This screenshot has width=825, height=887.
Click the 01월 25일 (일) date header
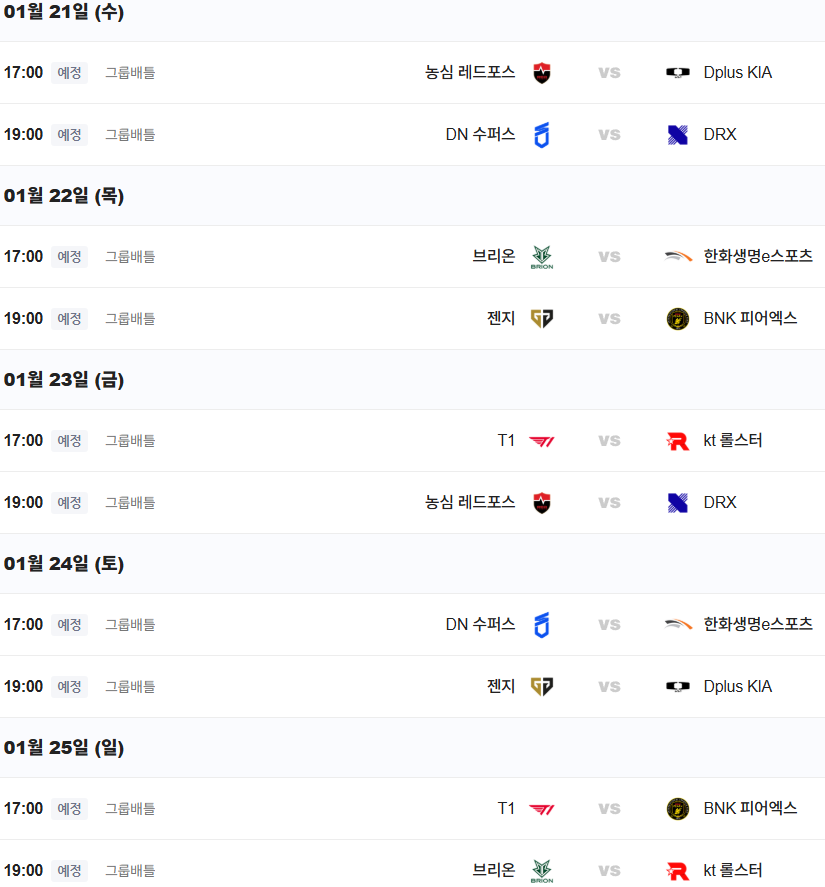point(64,748)
